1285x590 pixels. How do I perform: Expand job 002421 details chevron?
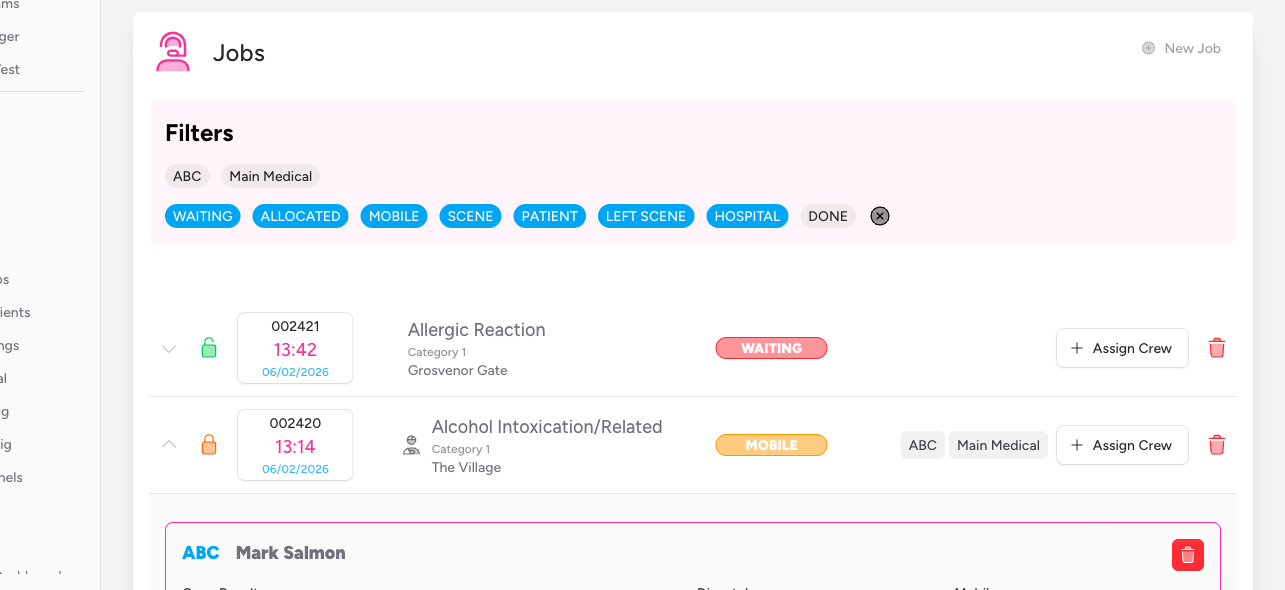coord(169,349)
